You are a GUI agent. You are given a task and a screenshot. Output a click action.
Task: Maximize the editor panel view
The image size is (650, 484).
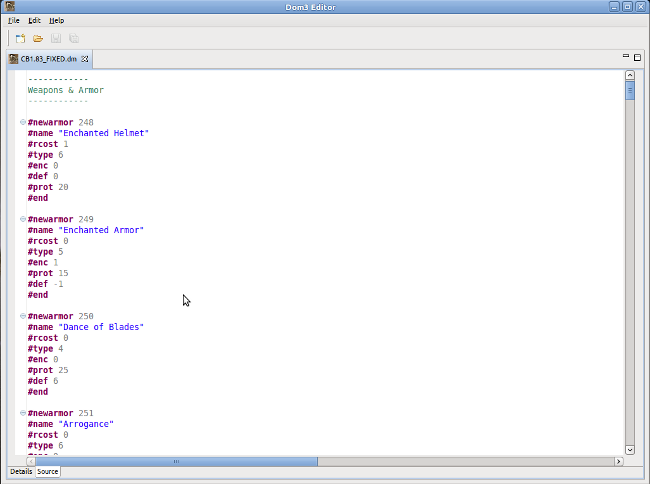[x=637, y=57]
